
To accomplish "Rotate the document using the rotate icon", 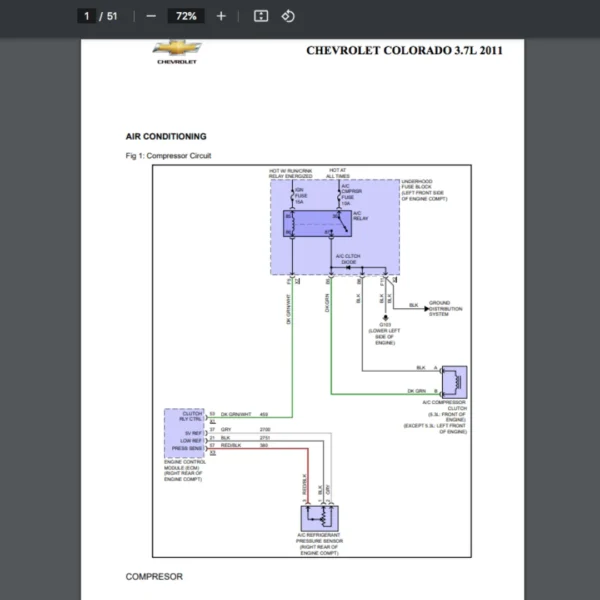I will [288, 16].
